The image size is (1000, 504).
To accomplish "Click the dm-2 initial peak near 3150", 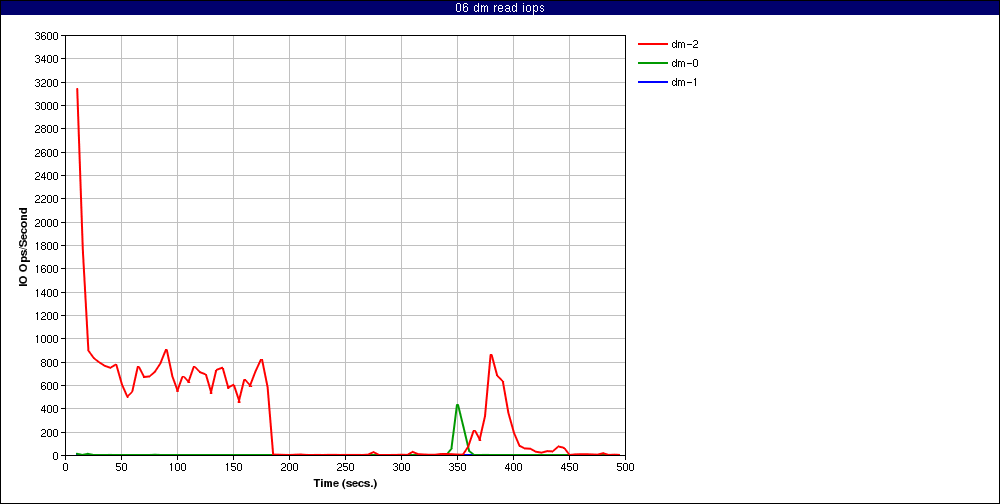I will pyautogui.click(x=77, y=89).
